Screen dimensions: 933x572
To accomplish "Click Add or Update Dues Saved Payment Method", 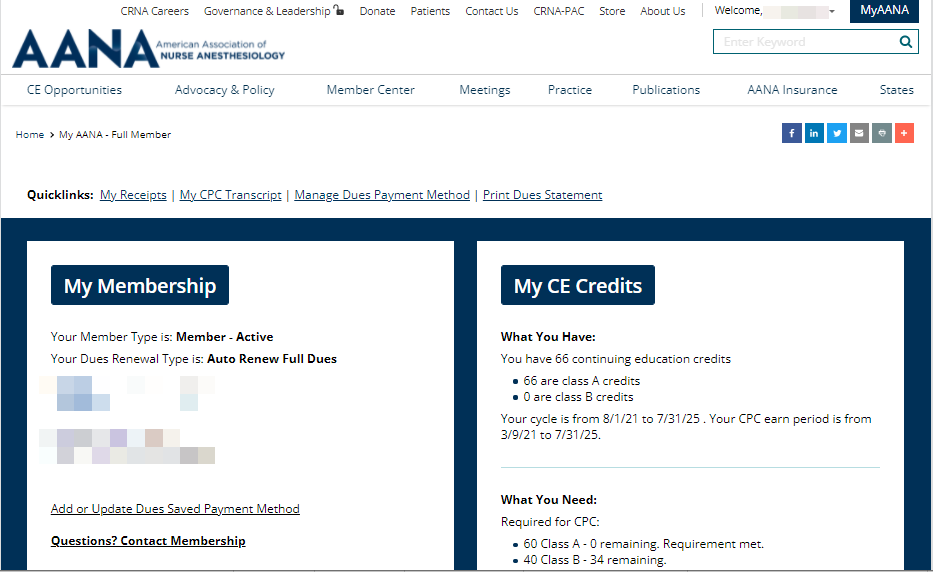I will 175,509.
